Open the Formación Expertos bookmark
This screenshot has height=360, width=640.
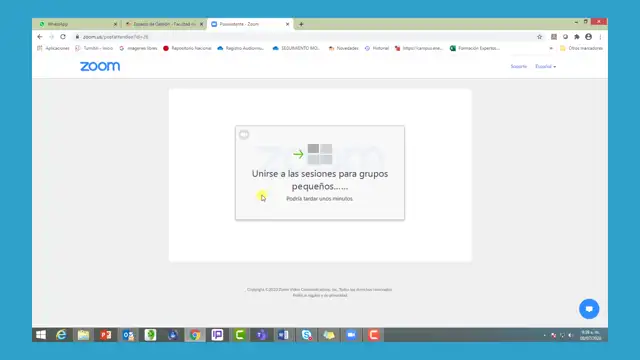pyautogui.click(x=475, y=48)
